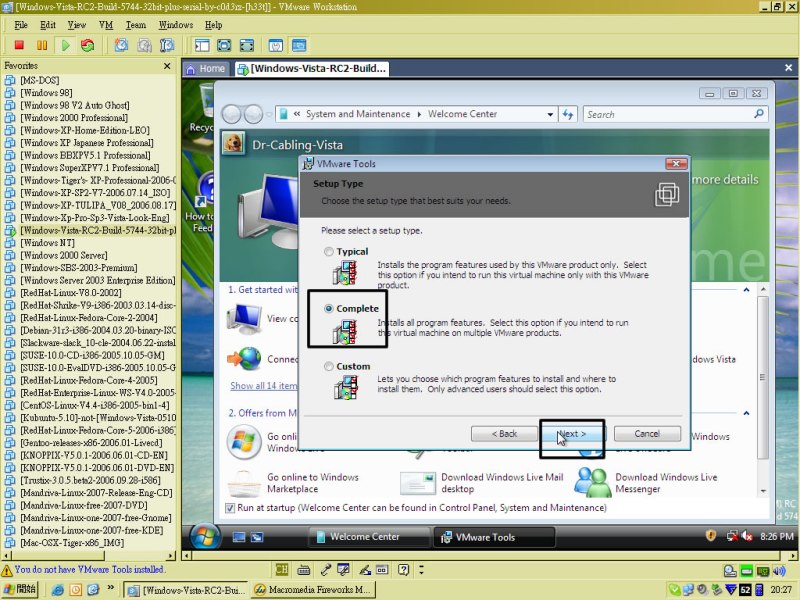Click the search magnifier in Welcome Center
The width and height of the screenshot is (800, 600).
(x=759, y=114)
